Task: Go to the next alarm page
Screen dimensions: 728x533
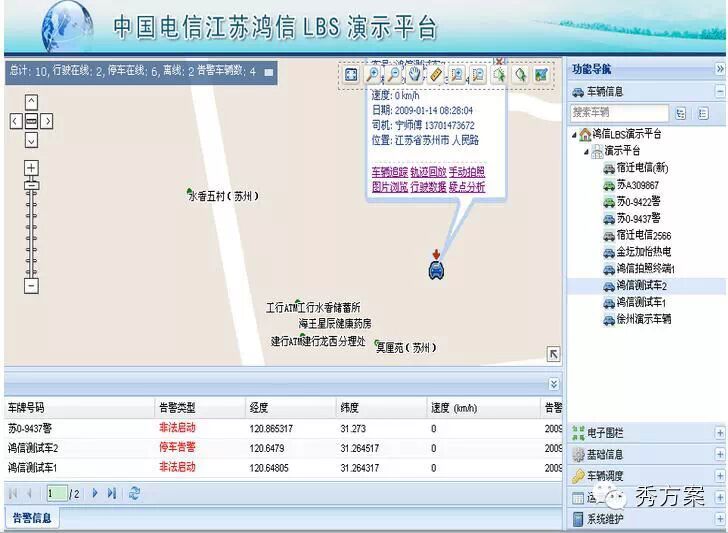Action: point(95,493)
